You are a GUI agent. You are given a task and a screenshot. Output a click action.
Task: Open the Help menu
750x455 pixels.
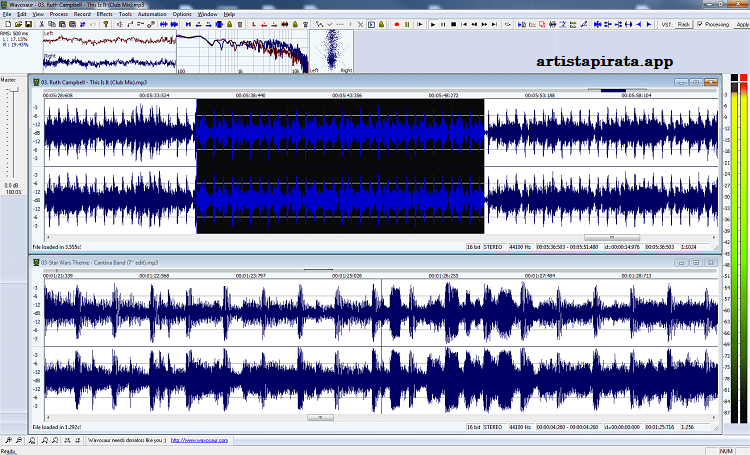(229, 14)
